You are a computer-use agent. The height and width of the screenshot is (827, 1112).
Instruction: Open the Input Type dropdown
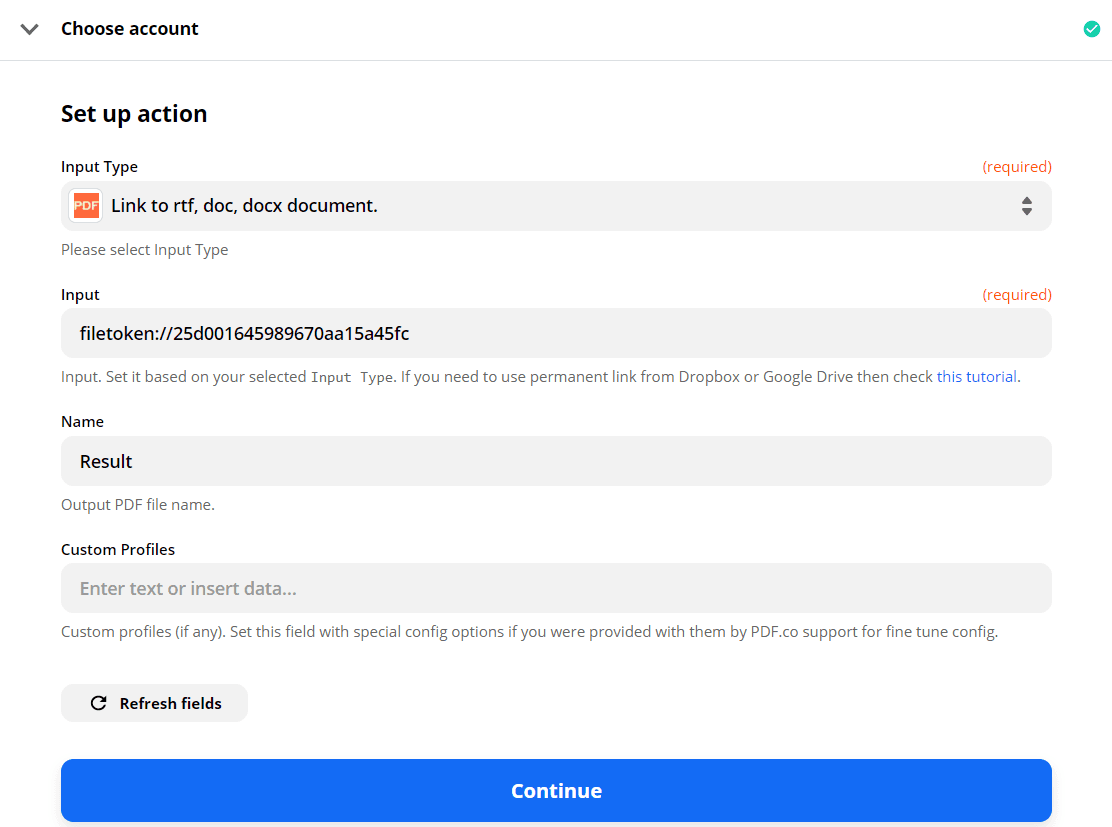click(556, 205)
